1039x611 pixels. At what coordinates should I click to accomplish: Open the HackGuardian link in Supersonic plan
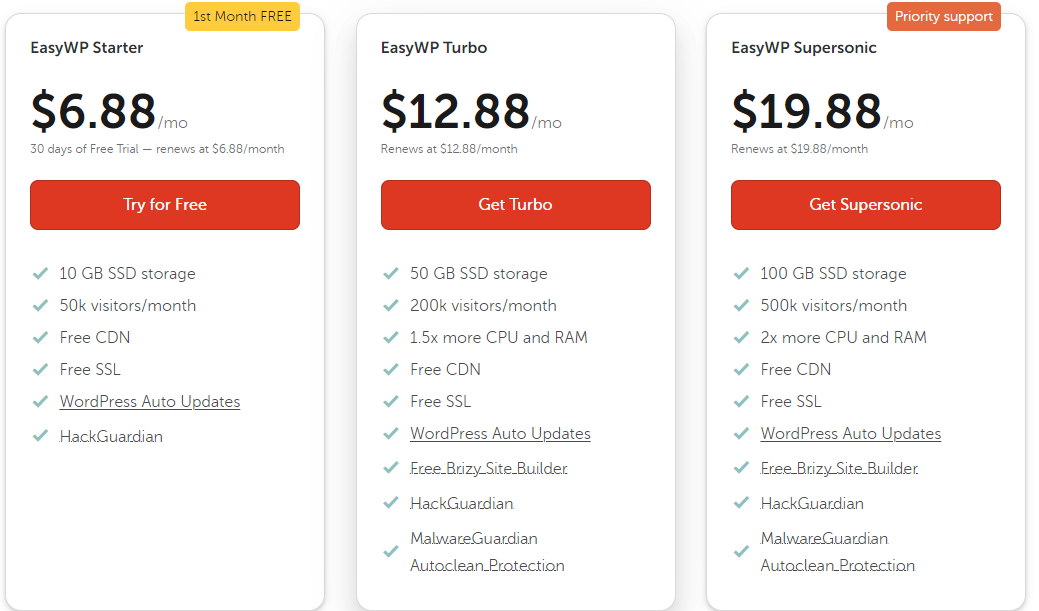811,503
